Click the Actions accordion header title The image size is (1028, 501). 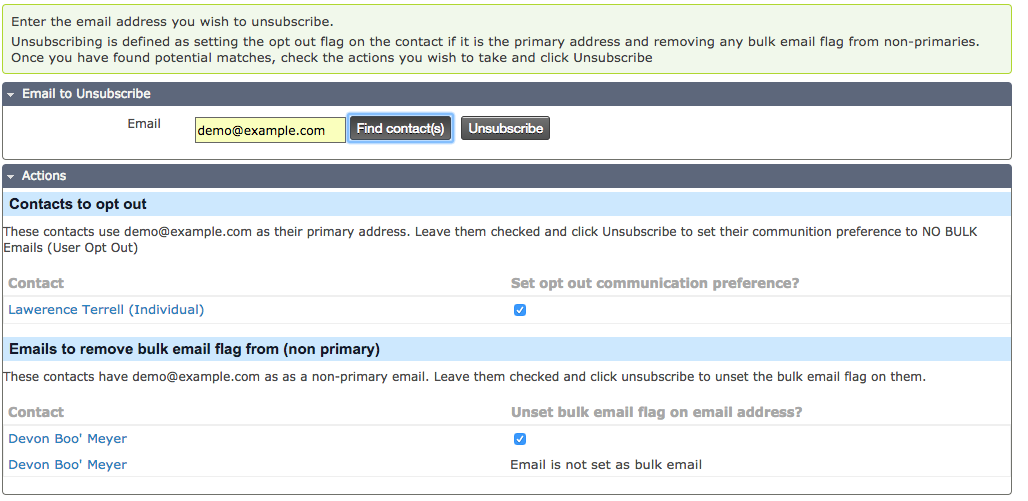click(44, 176)
